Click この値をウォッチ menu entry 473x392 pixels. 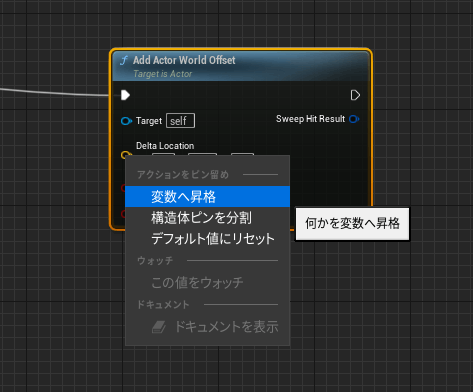click(x=207, y=283)
